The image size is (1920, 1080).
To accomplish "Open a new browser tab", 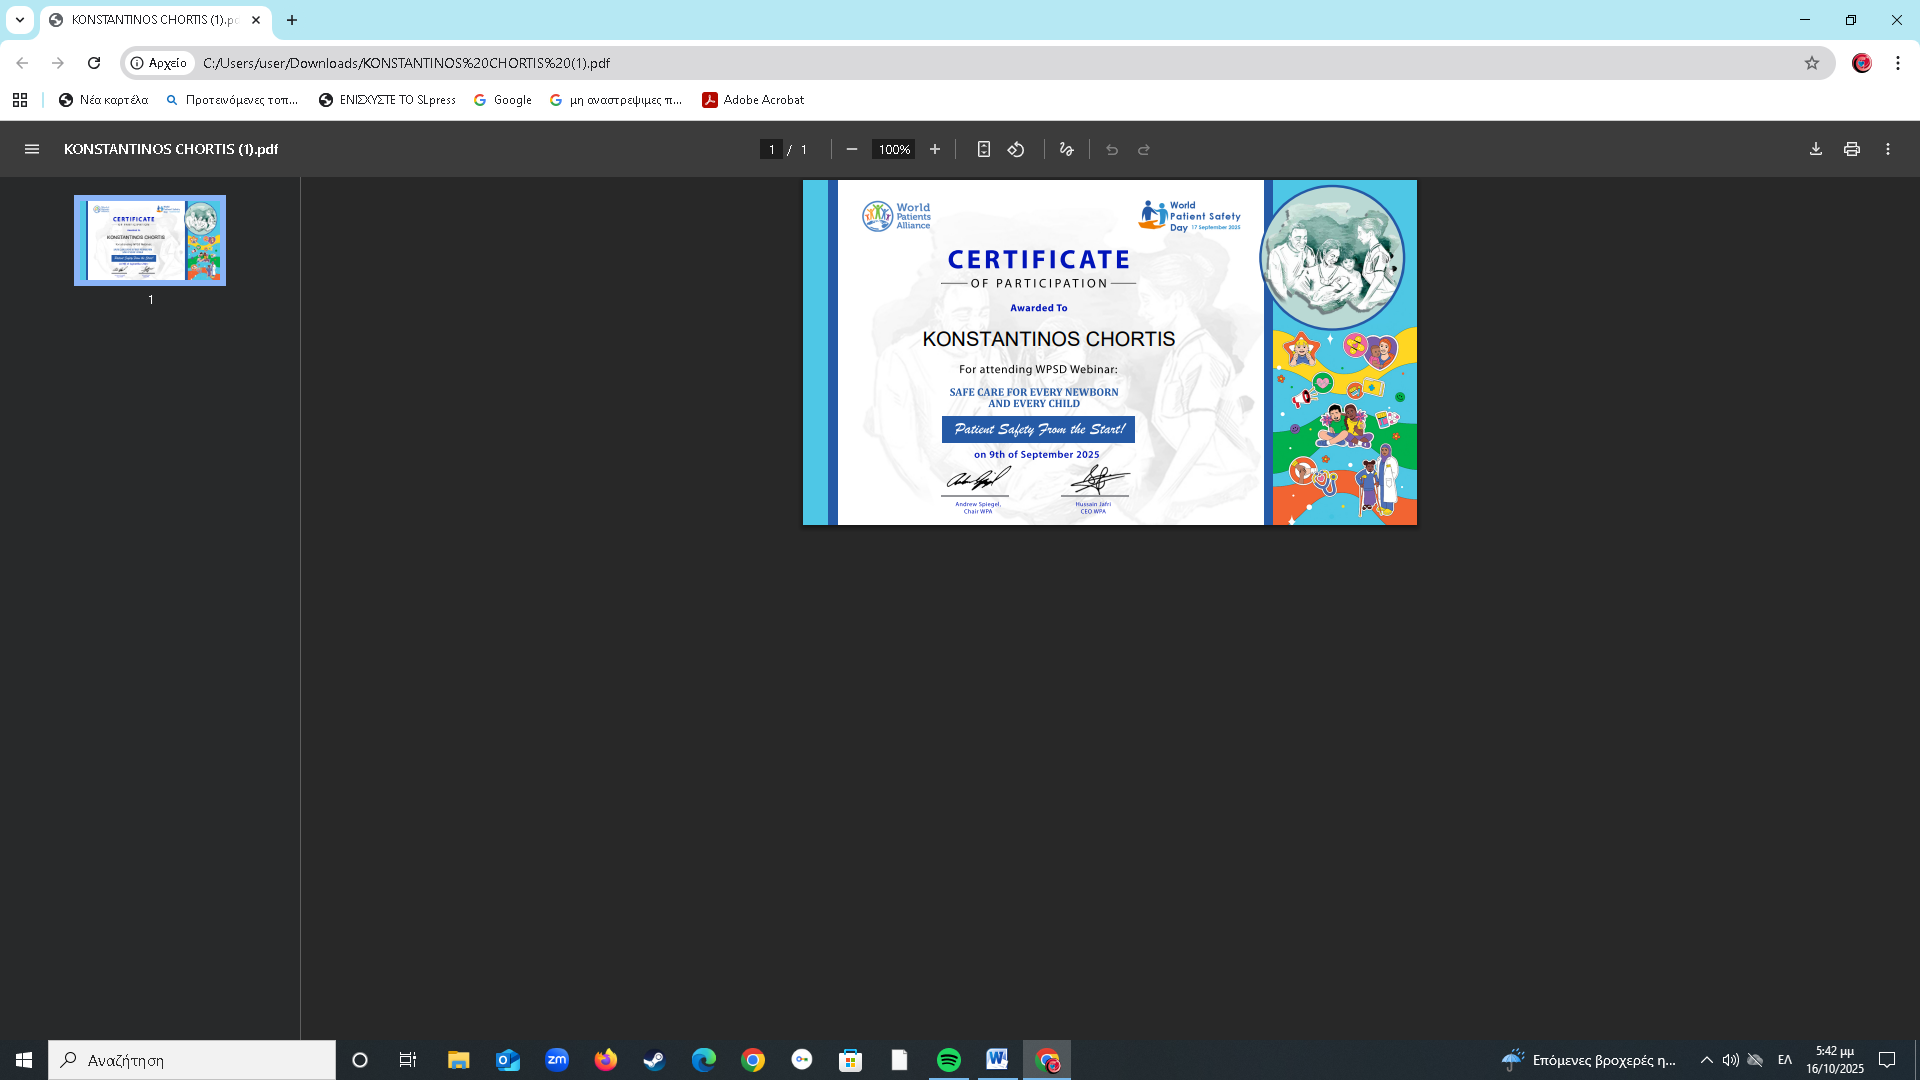I will [x=292, y=20].
